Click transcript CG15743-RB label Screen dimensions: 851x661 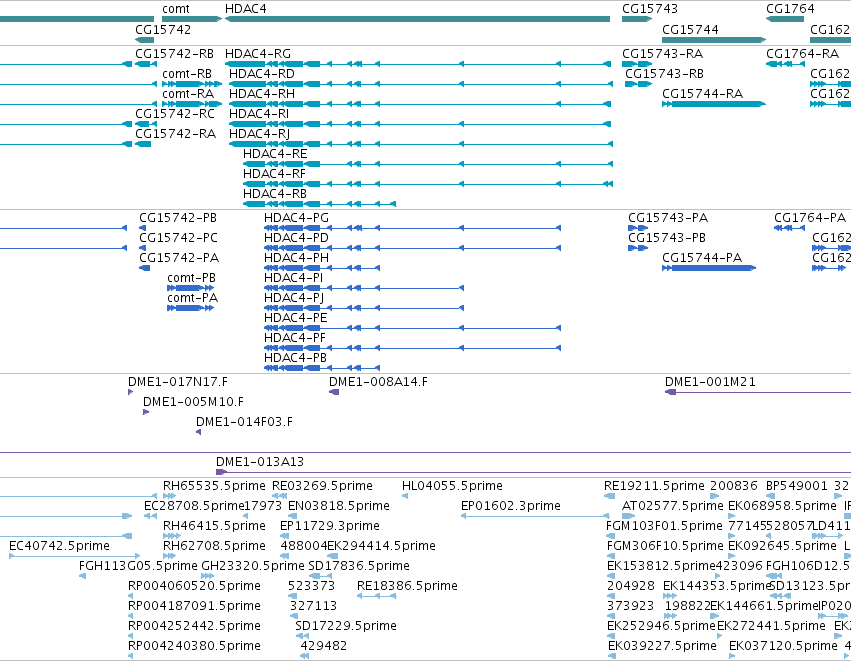tap(664, 74)
